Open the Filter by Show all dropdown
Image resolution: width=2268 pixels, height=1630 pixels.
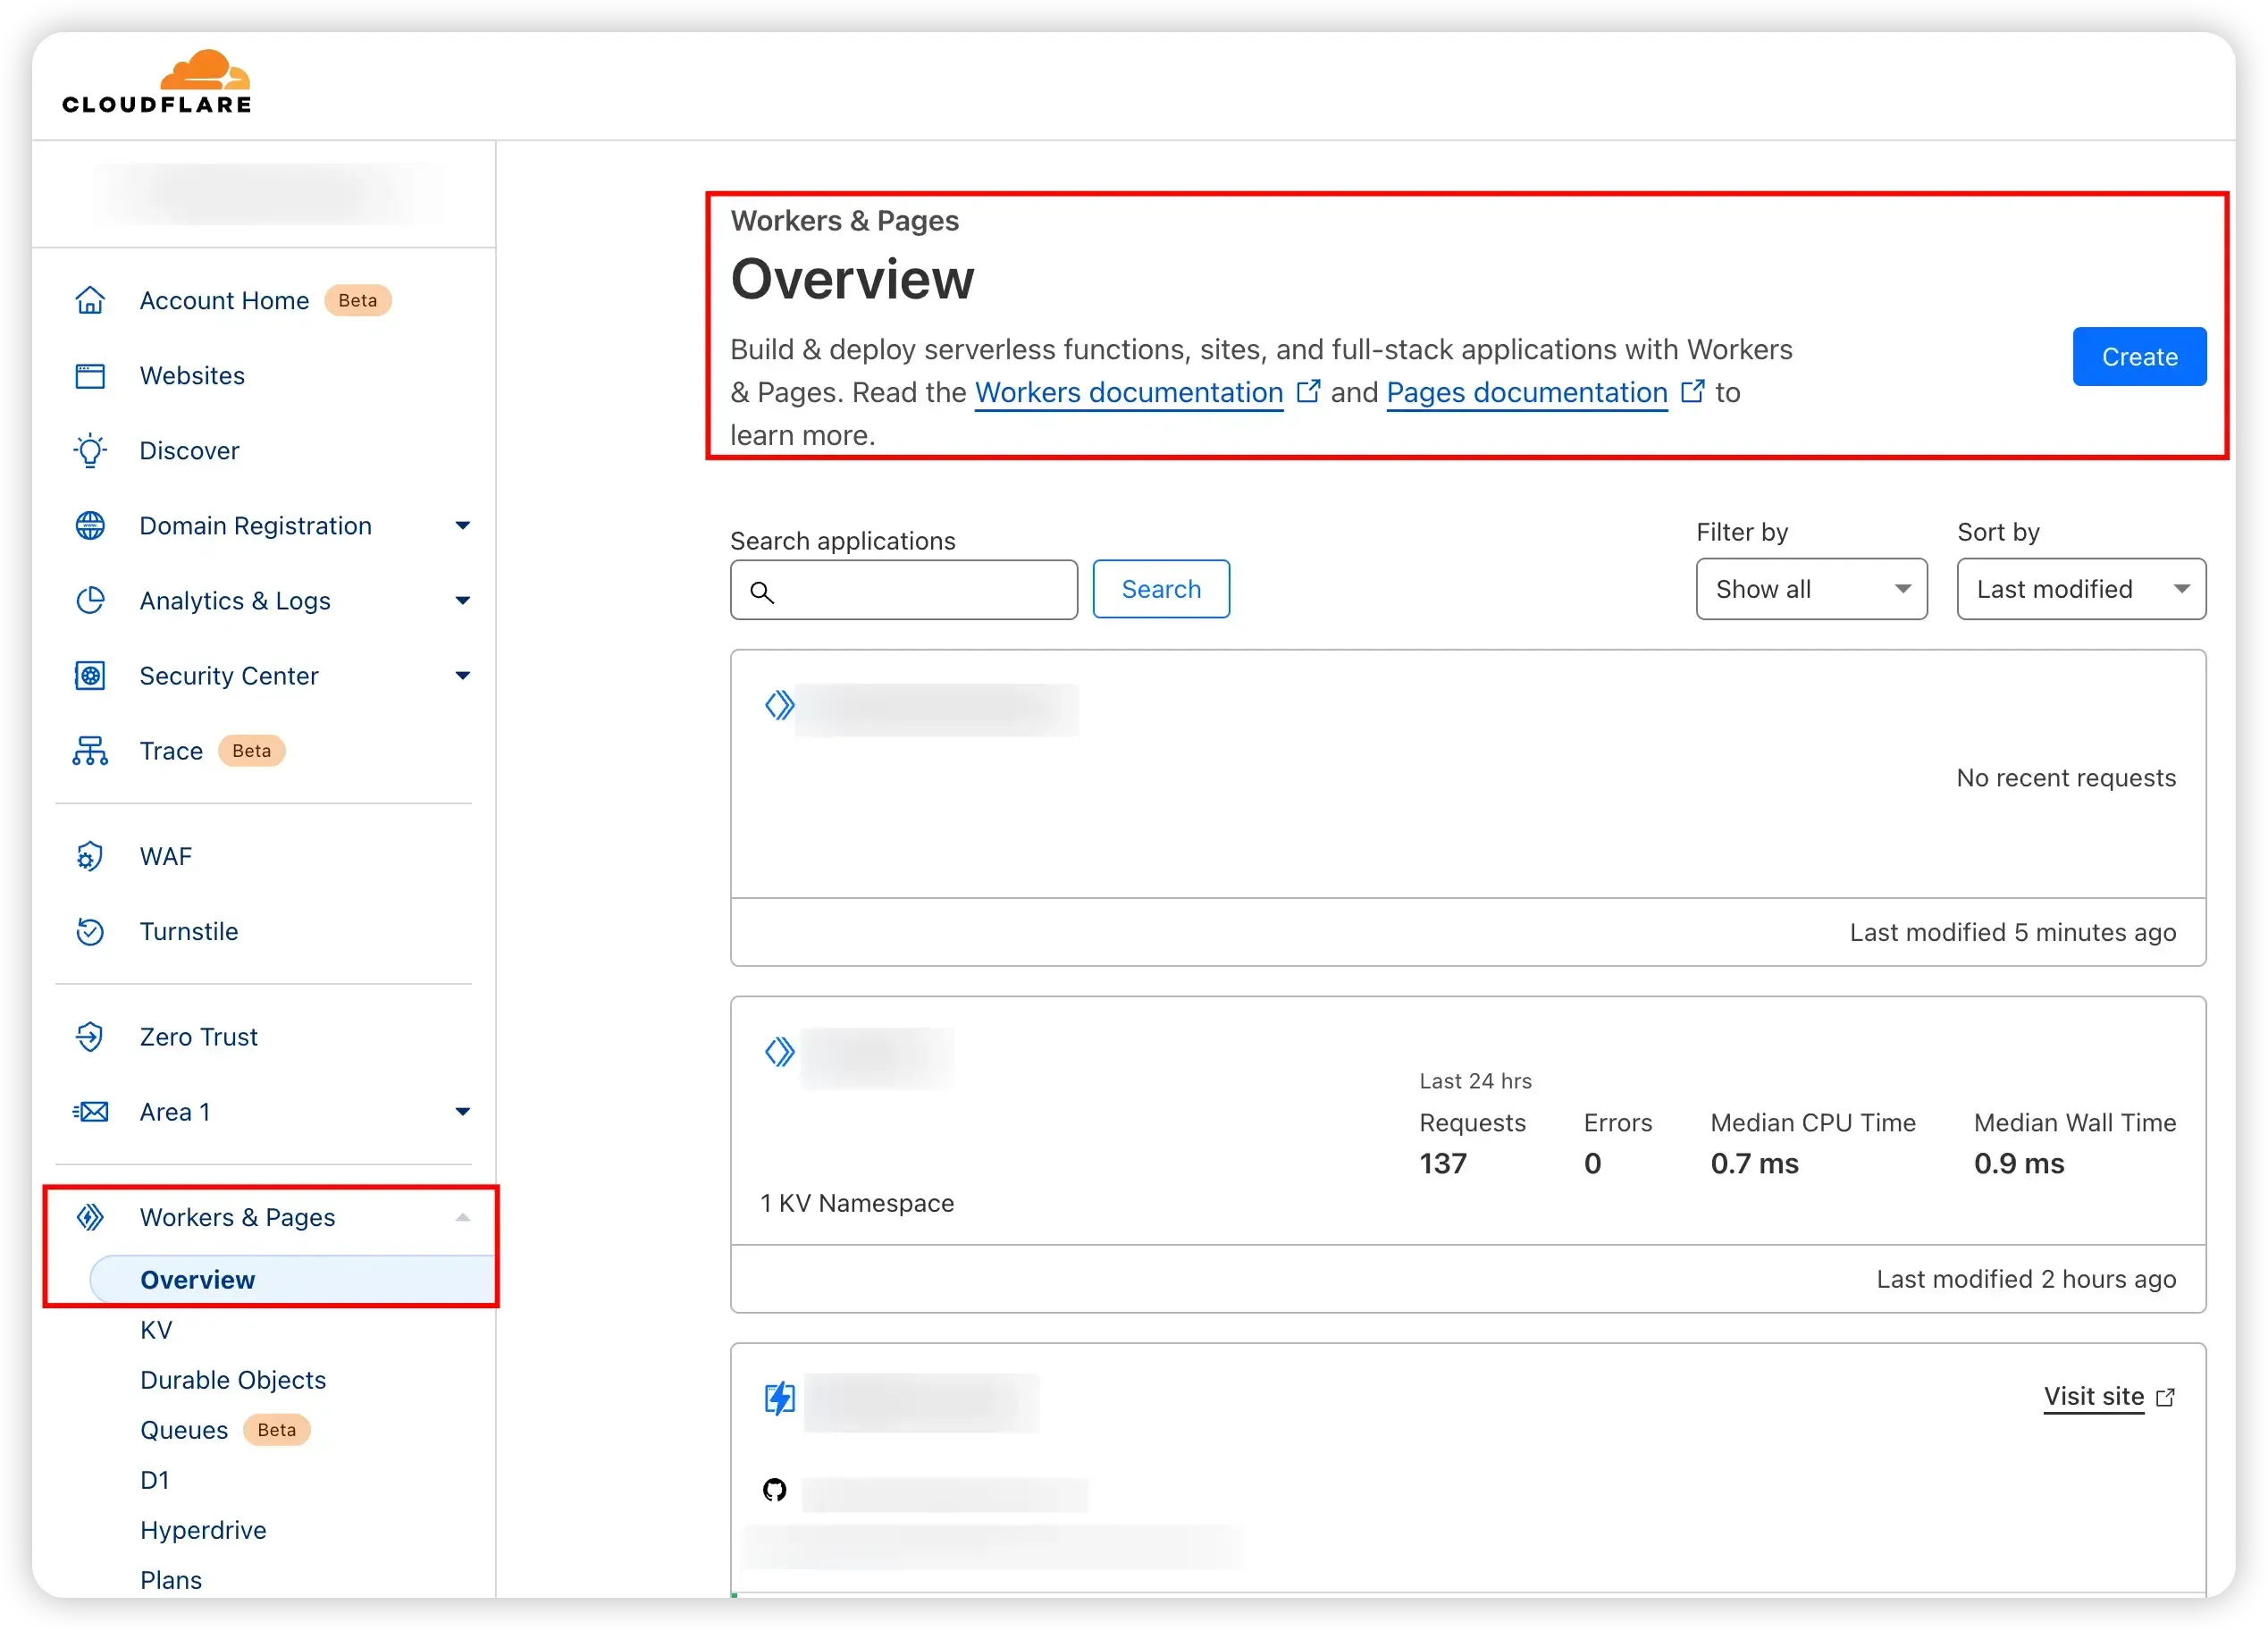[1811, 589]
